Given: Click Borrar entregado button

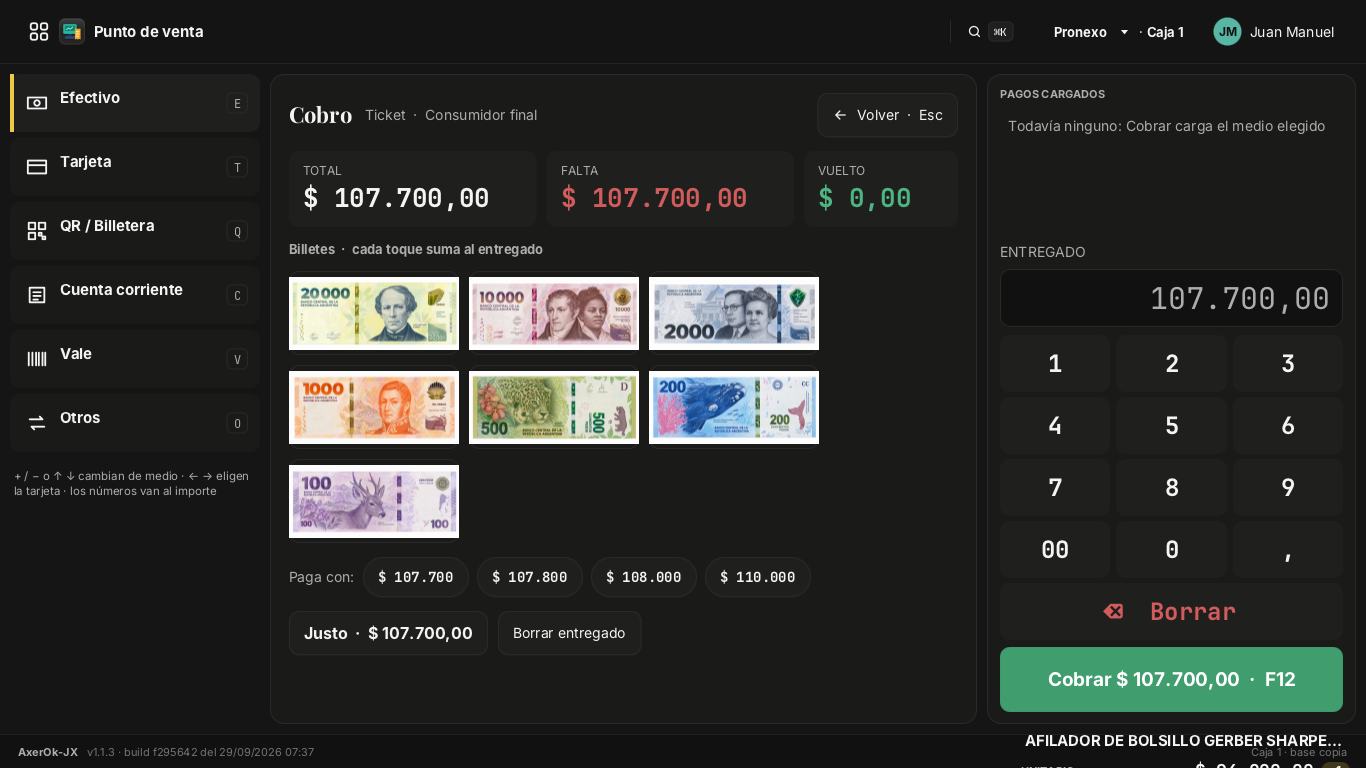Looking at the screenshot, I should (x=569, y=633).
